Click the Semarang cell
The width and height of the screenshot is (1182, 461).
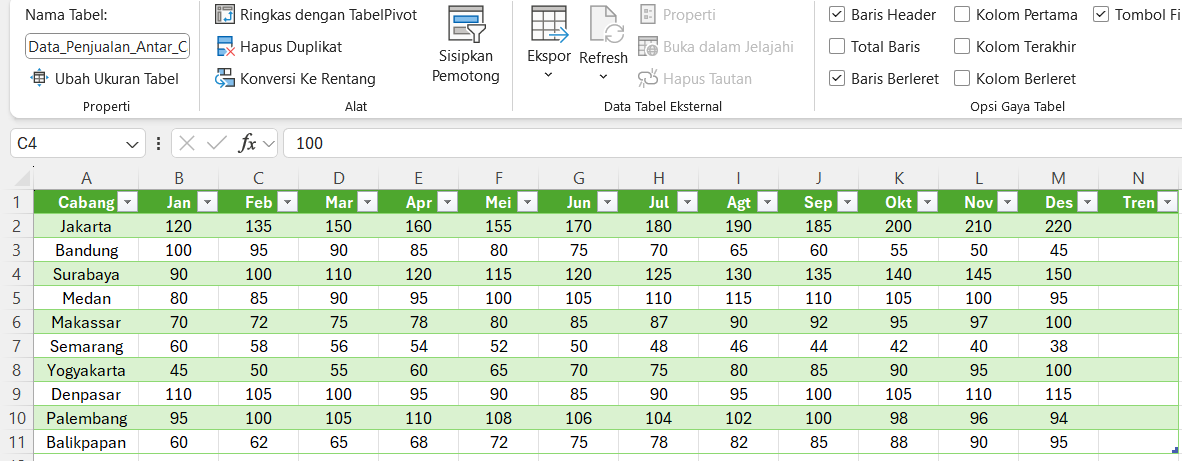(x=87, y=347)
